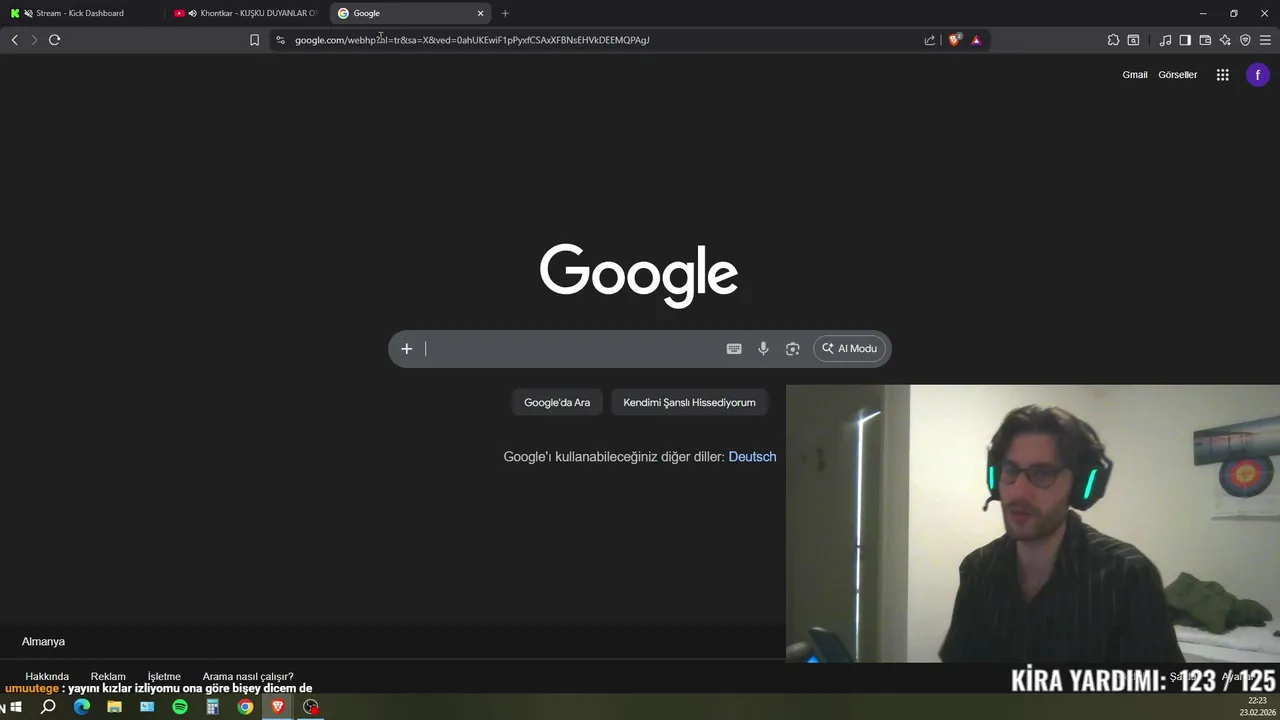This screenshot has height=720, width=1280.
Task: Click the Almanya location text
Action: (43, 642)
